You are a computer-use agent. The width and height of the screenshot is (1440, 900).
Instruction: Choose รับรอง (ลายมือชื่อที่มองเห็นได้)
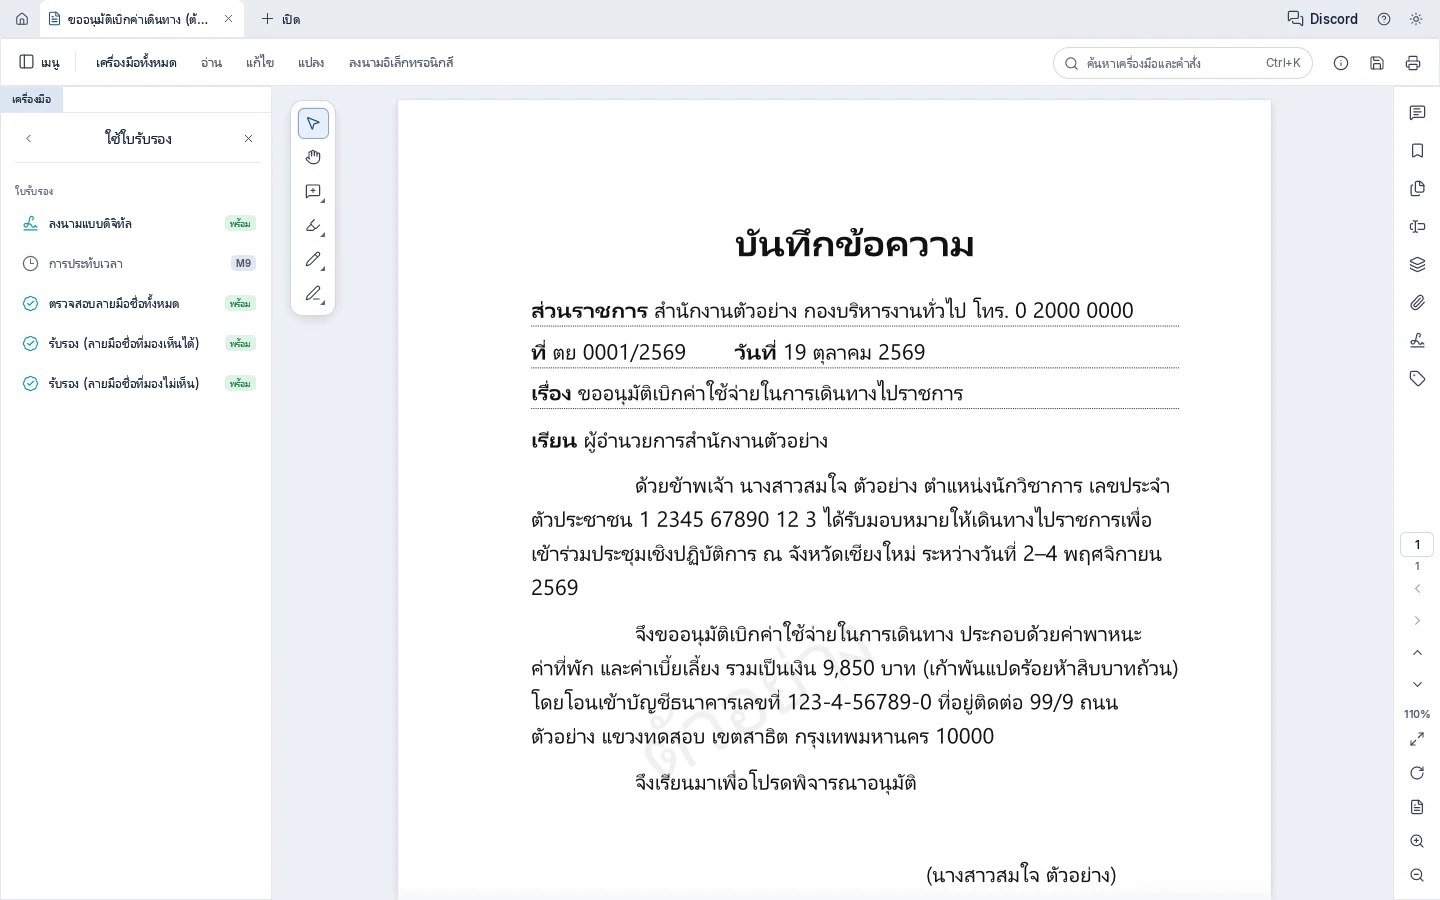(138, 343)
